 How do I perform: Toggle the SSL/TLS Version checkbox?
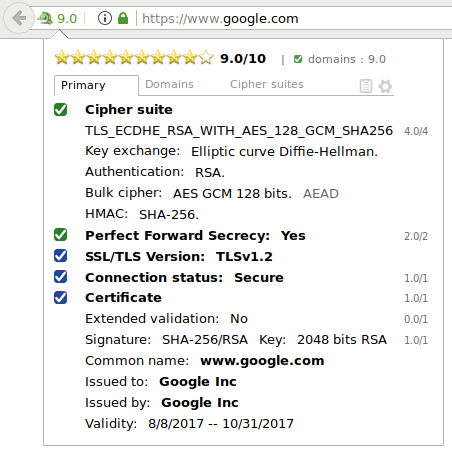coord(60,256)
